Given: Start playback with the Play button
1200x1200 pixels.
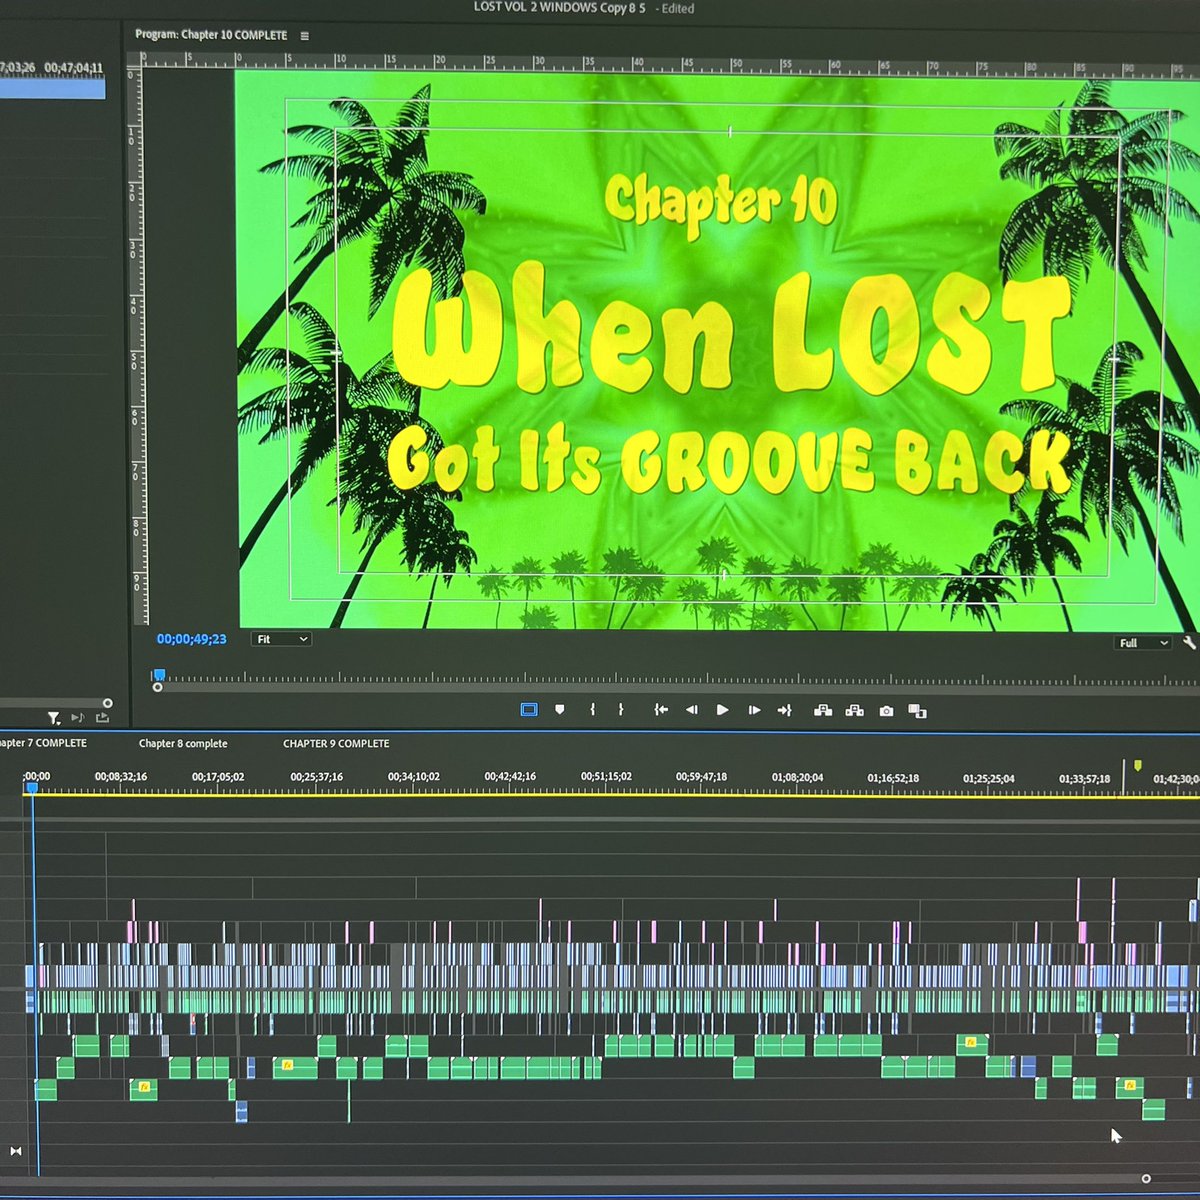Looking at the screenshot, I should pyautogui.click(x=723, y=710).
